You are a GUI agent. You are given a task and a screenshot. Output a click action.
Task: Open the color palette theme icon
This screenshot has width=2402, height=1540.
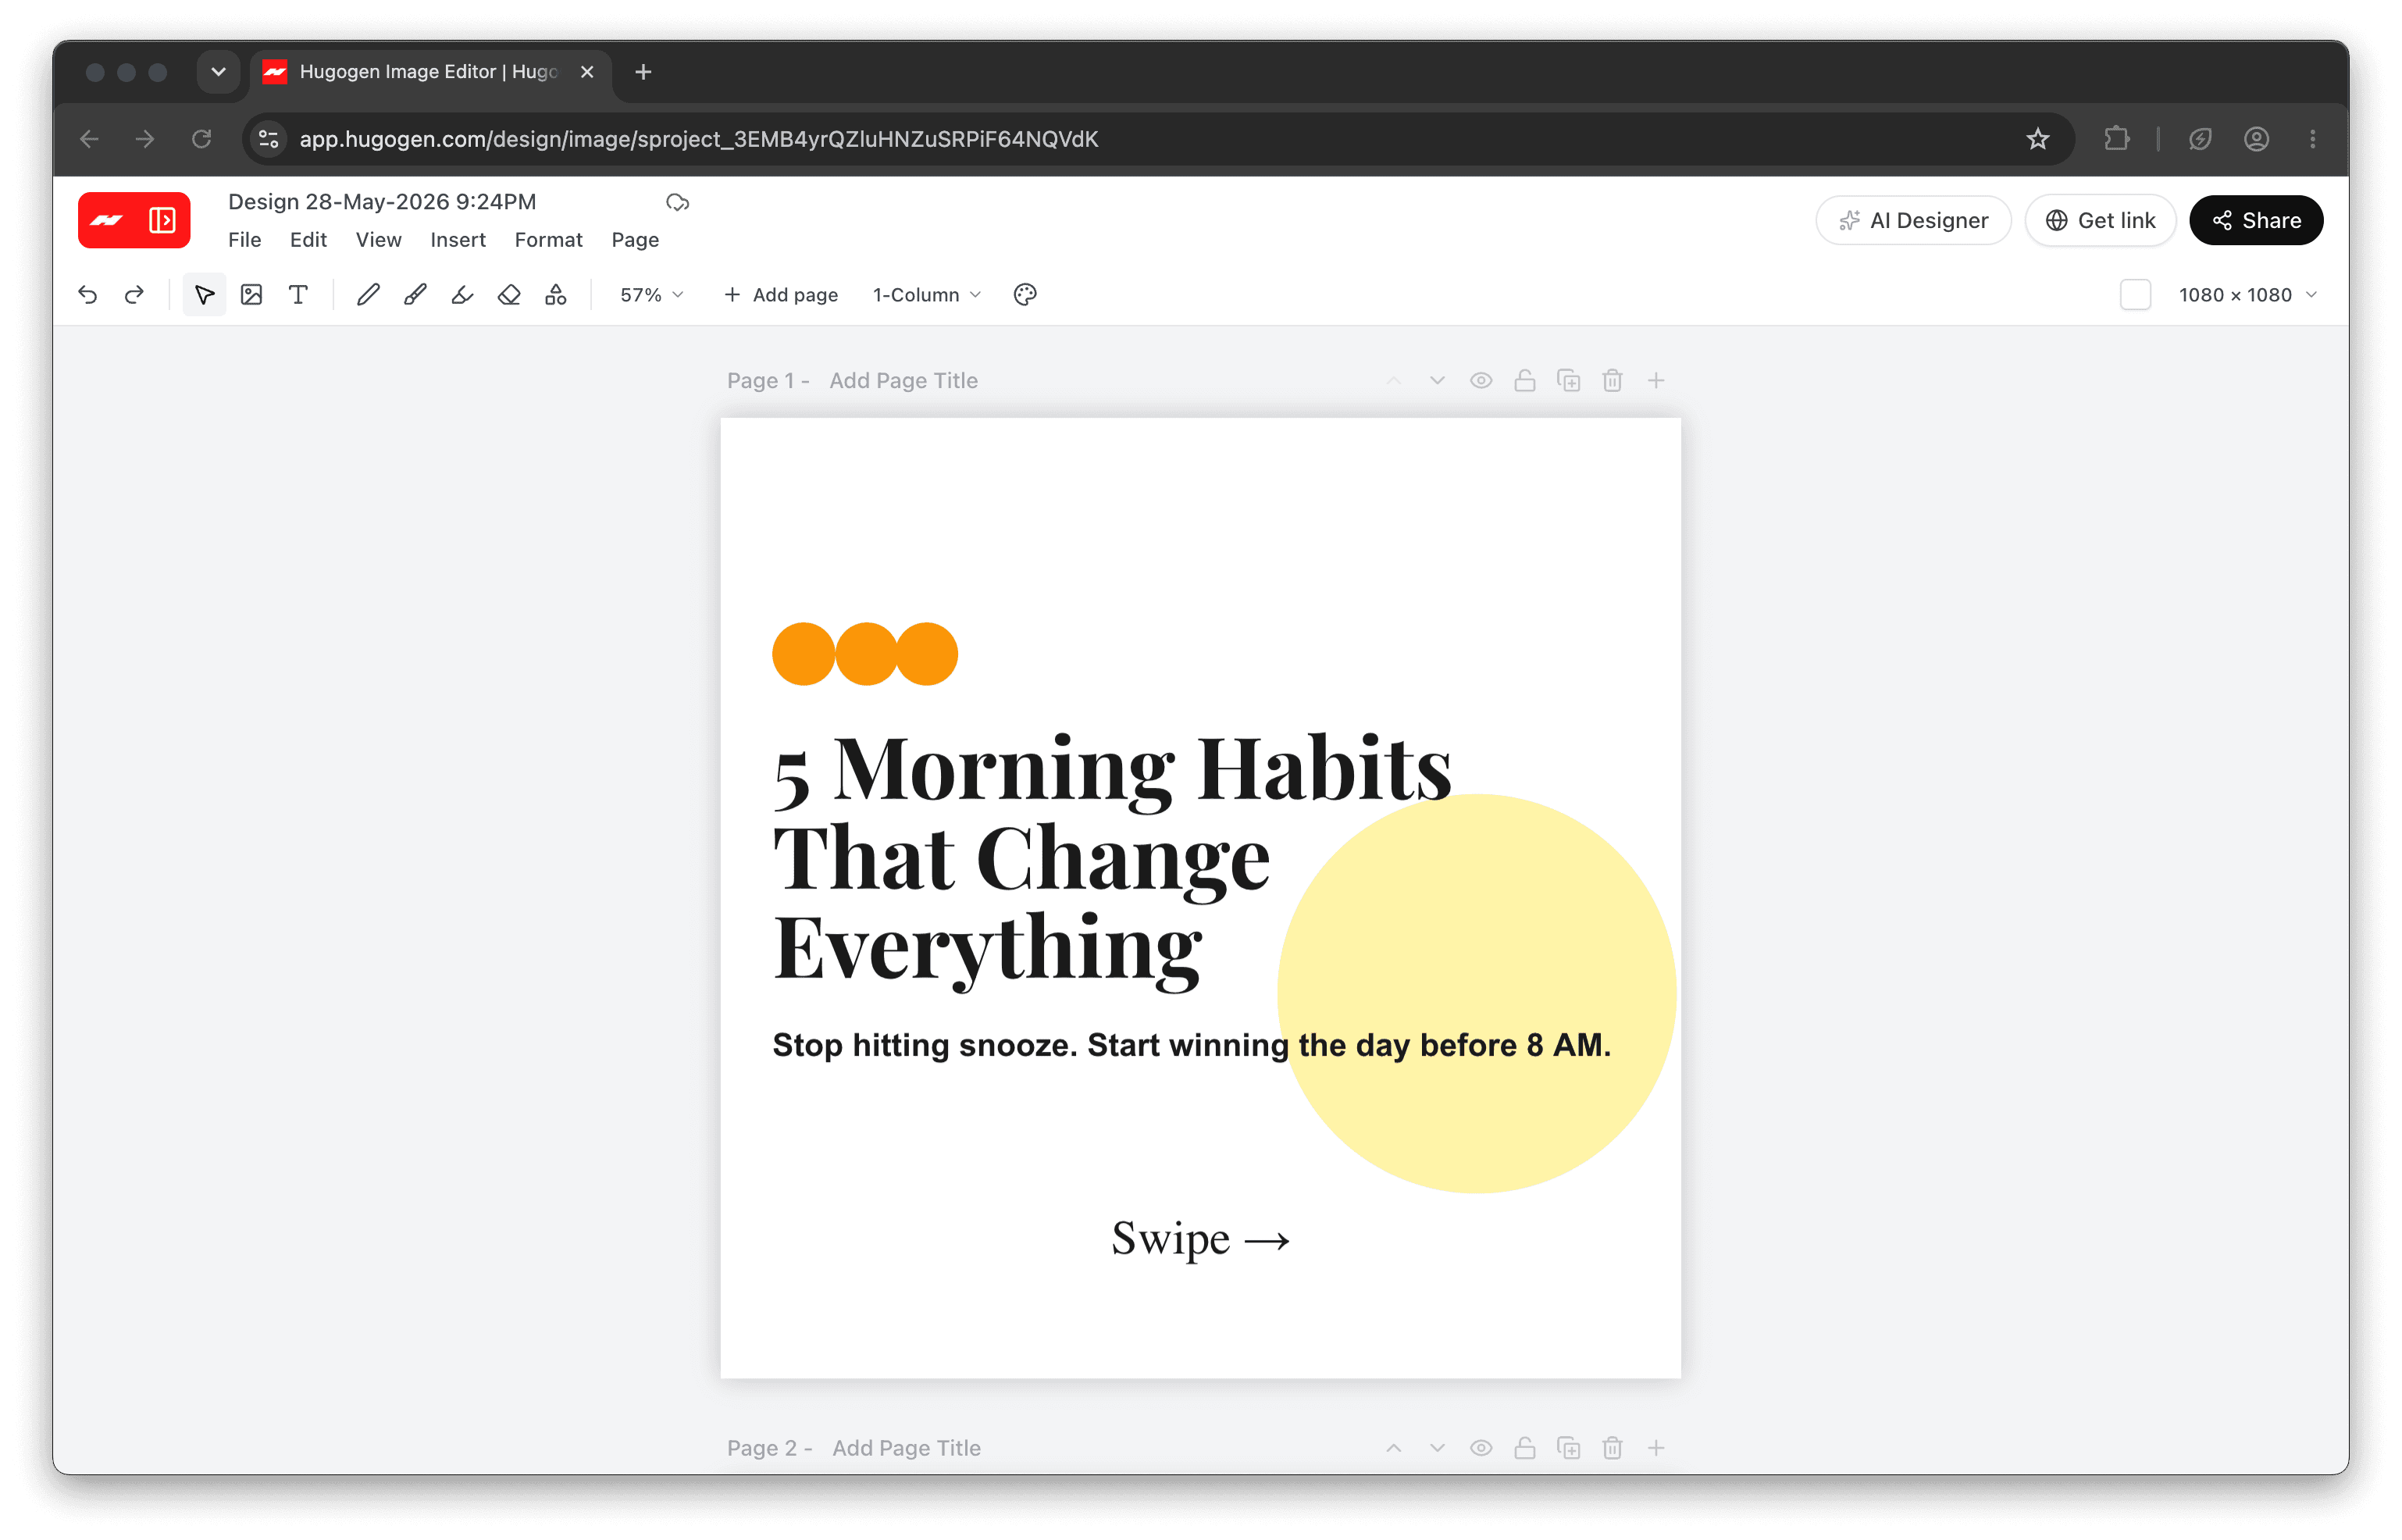coord(1025,295)
